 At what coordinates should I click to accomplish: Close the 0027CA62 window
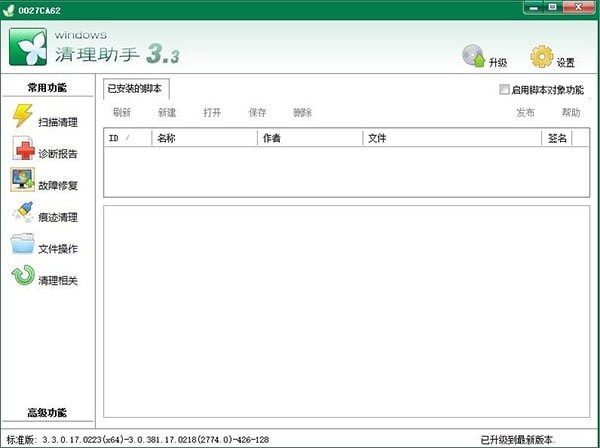[x=578, y=8]
